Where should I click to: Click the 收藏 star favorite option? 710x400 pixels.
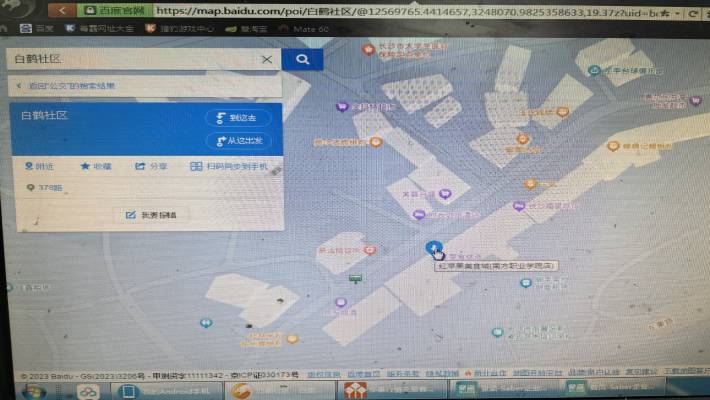coord(96,166)
